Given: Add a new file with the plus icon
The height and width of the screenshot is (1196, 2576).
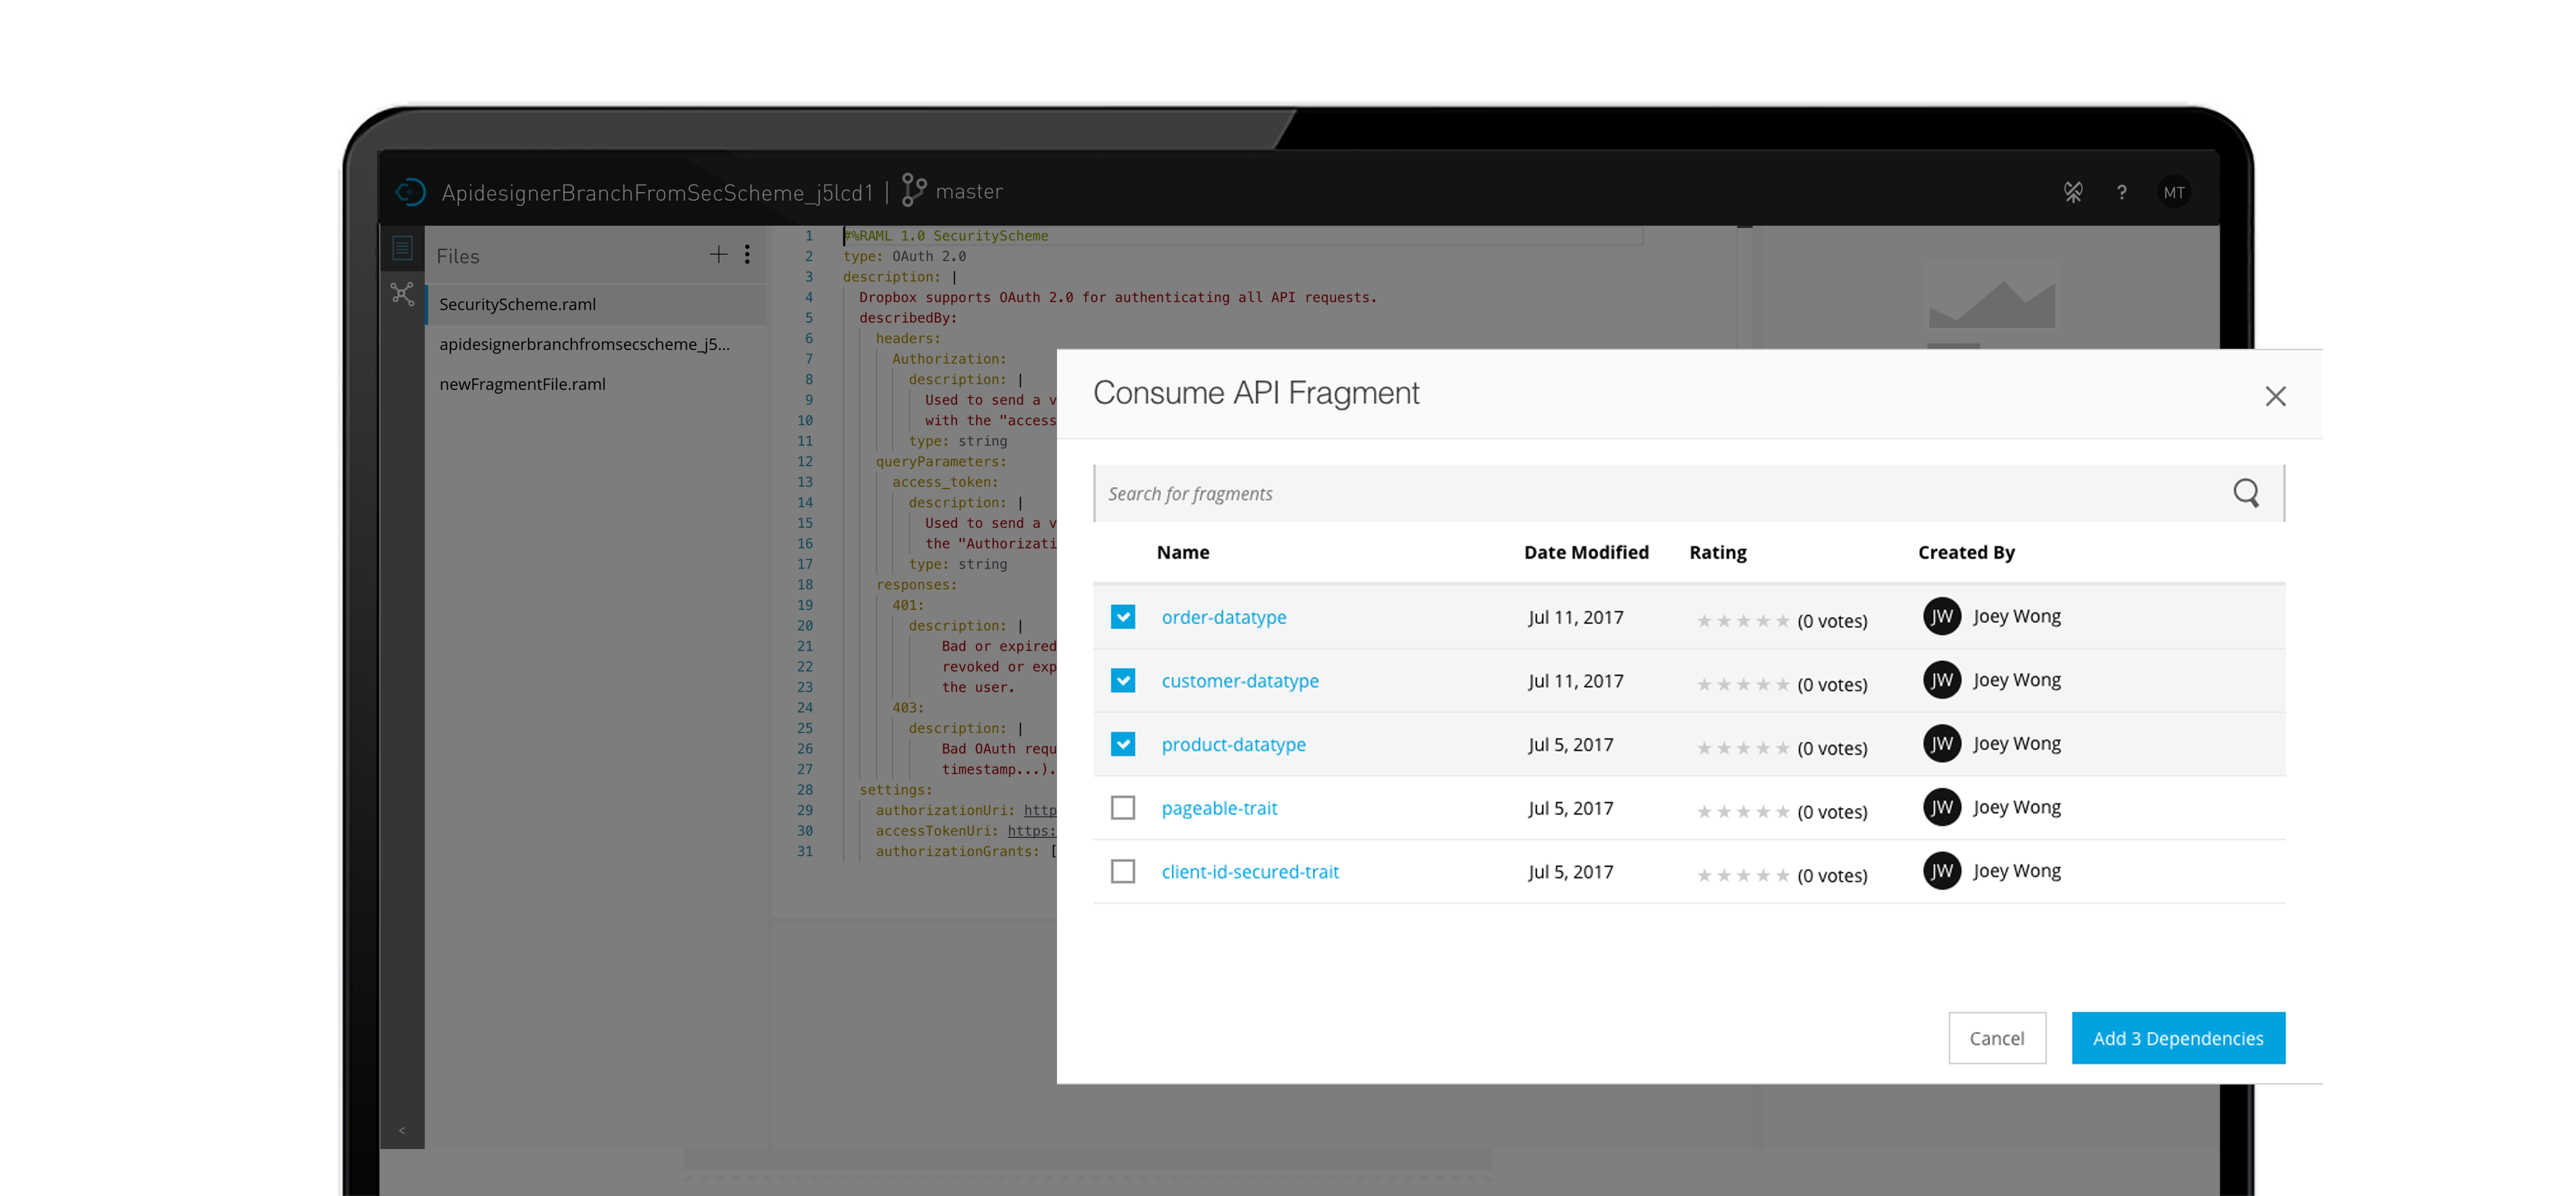Looking at the screenshot, I should click(718, 255).
